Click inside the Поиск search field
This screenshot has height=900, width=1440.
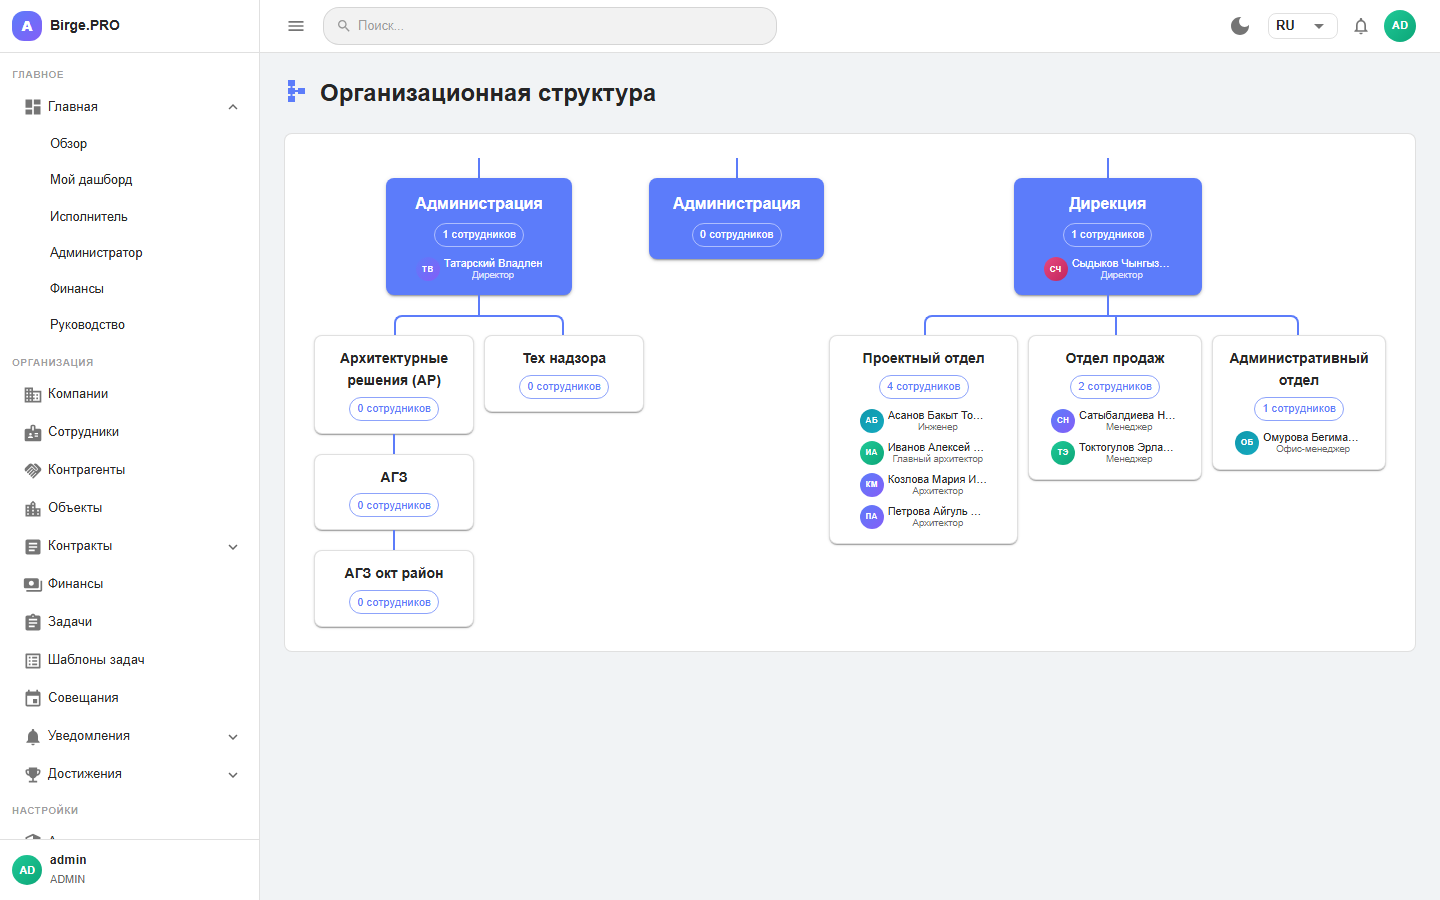pyautogui.click(x=550, y=26)
